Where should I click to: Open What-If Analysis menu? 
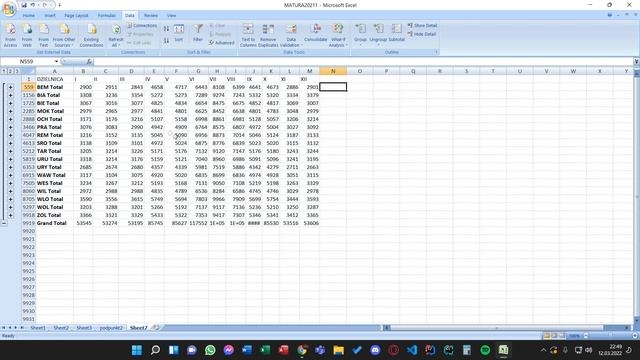pyautogui.click(x=338, y=35)
